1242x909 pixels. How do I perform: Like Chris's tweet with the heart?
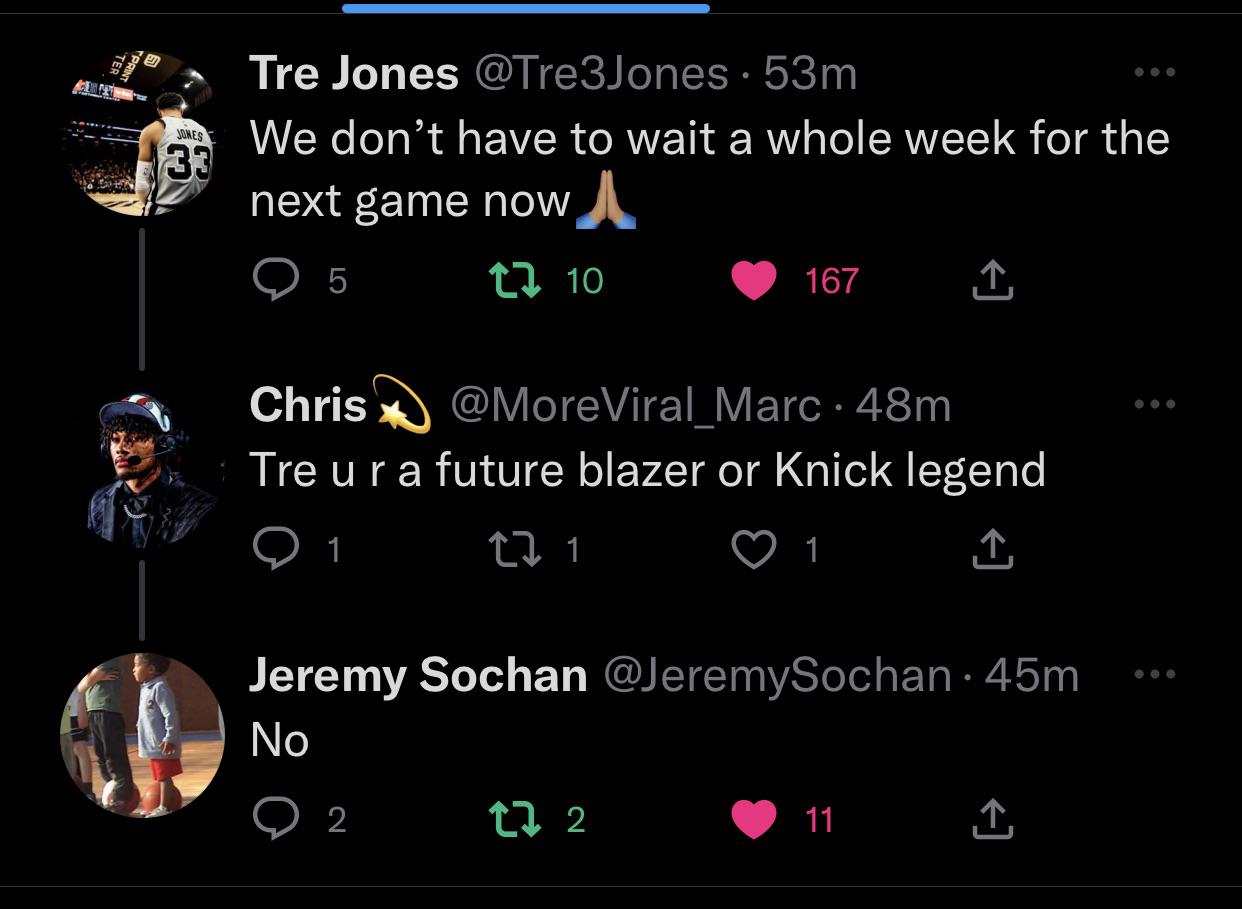(754, 549)
